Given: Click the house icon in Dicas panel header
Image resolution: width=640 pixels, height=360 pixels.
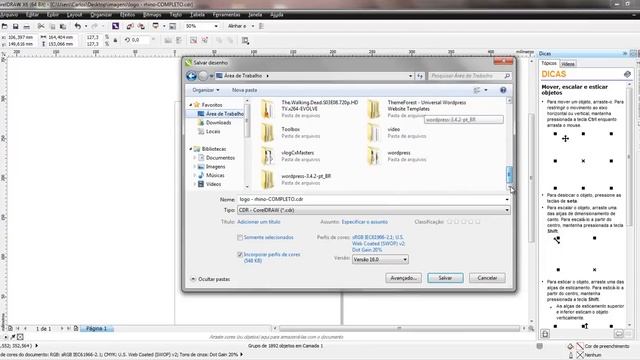Looking at the screenshot, I should tap(627, 74).
